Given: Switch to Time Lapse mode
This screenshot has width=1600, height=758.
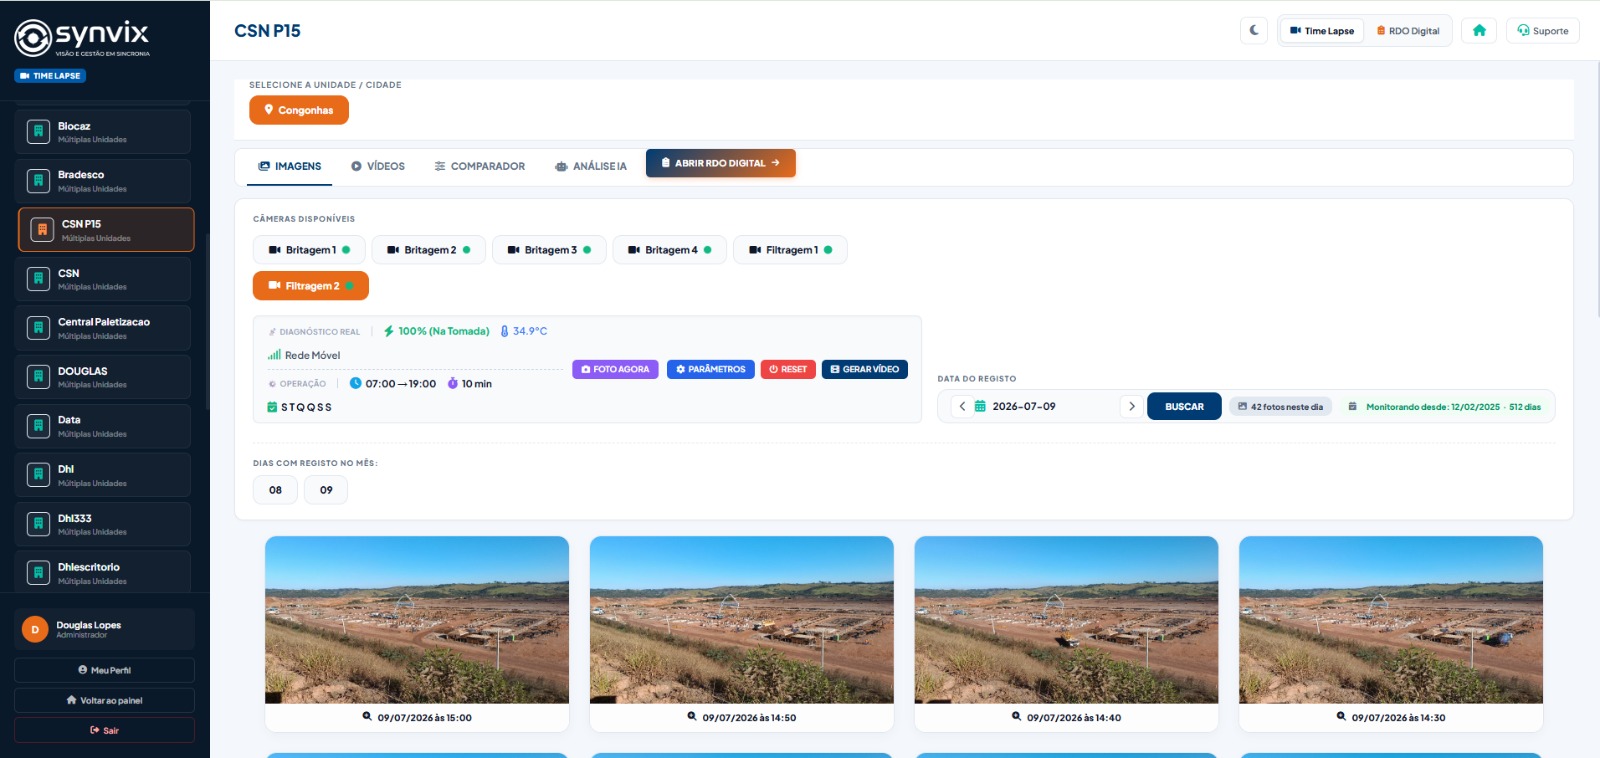Looking at the screenshot, I should (1322, 30).
